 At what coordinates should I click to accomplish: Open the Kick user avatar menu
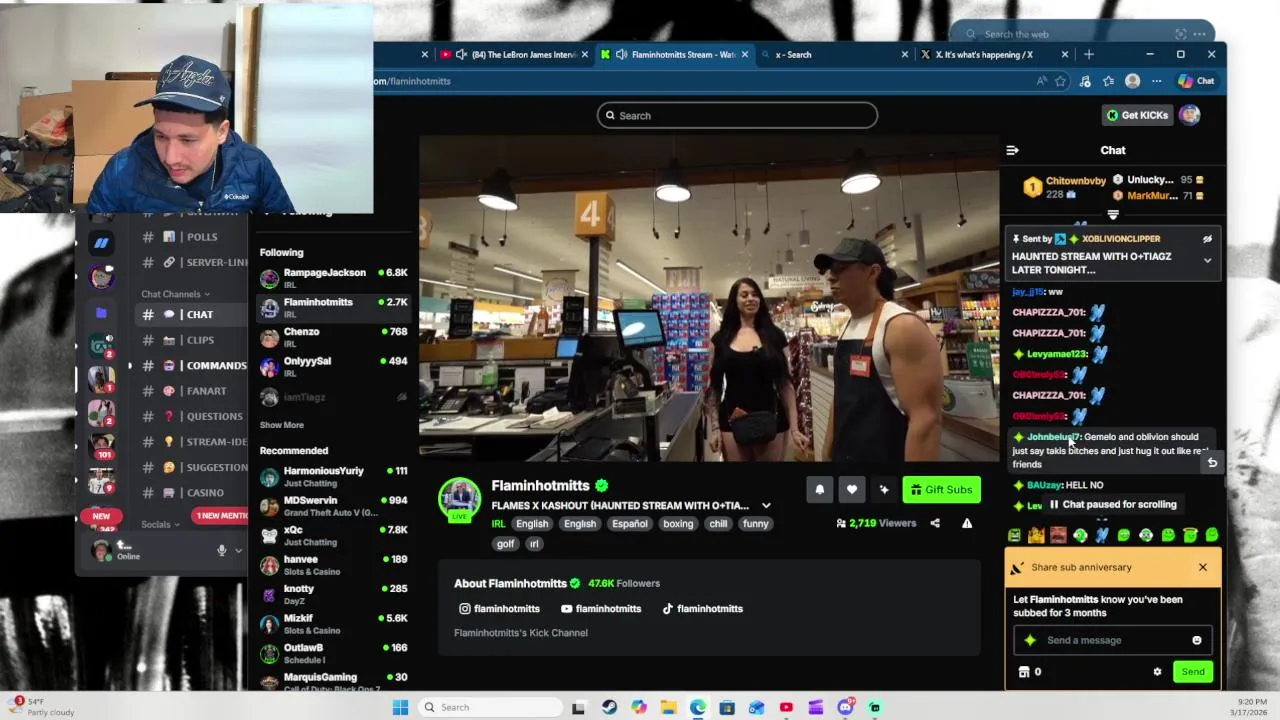[1190, 115]
